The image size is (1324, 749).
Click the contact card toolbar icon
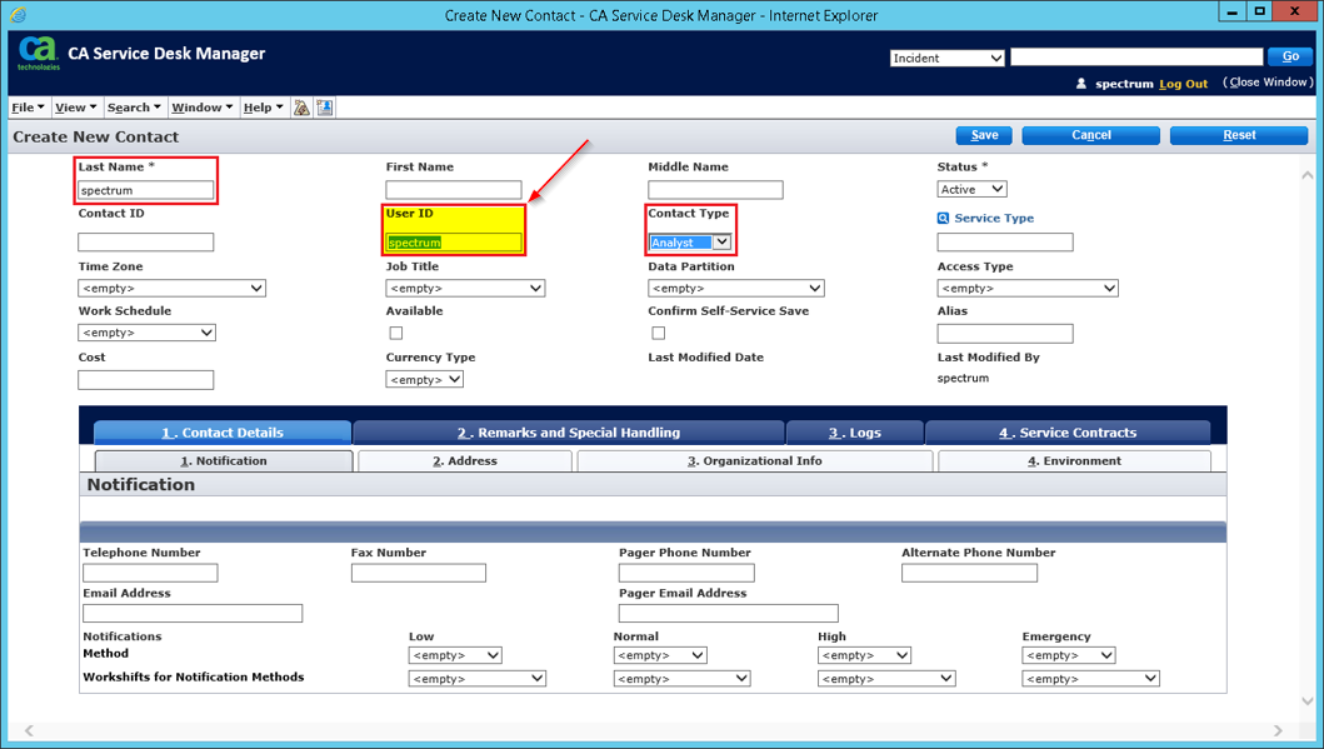(325, 107)
